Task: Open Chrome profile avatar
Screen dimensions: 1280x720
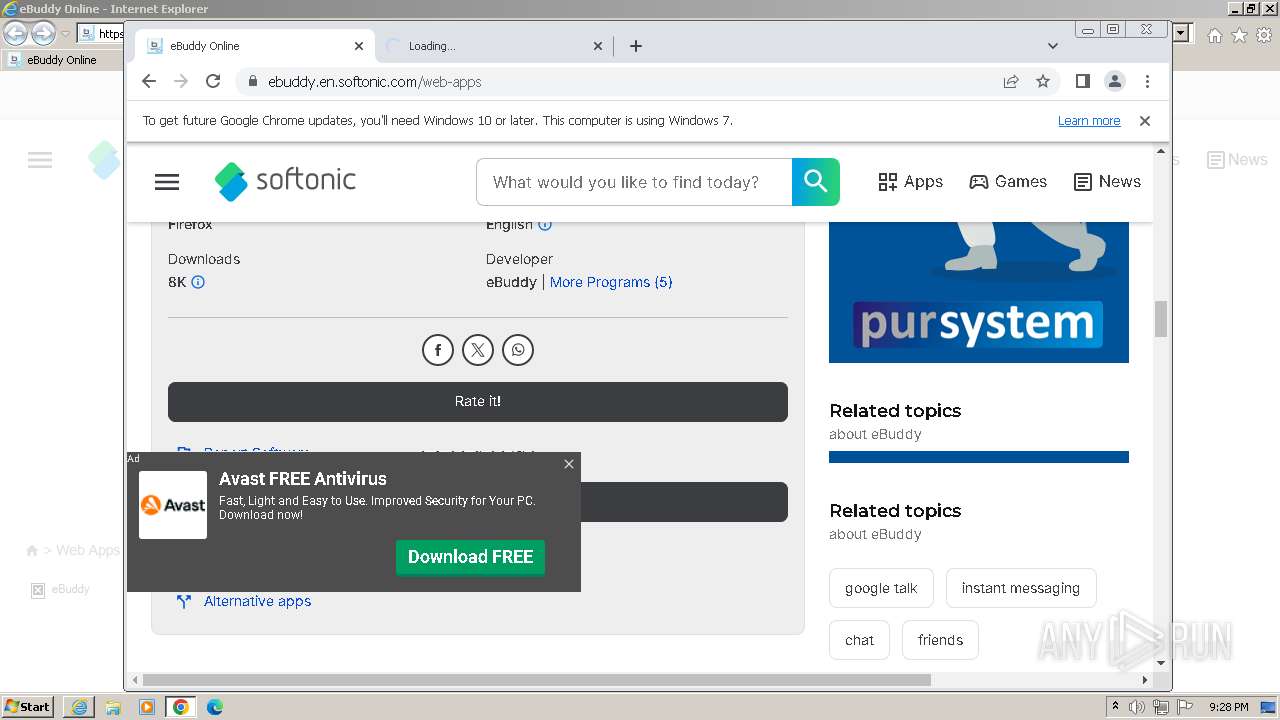Action: click(1115, 81)
